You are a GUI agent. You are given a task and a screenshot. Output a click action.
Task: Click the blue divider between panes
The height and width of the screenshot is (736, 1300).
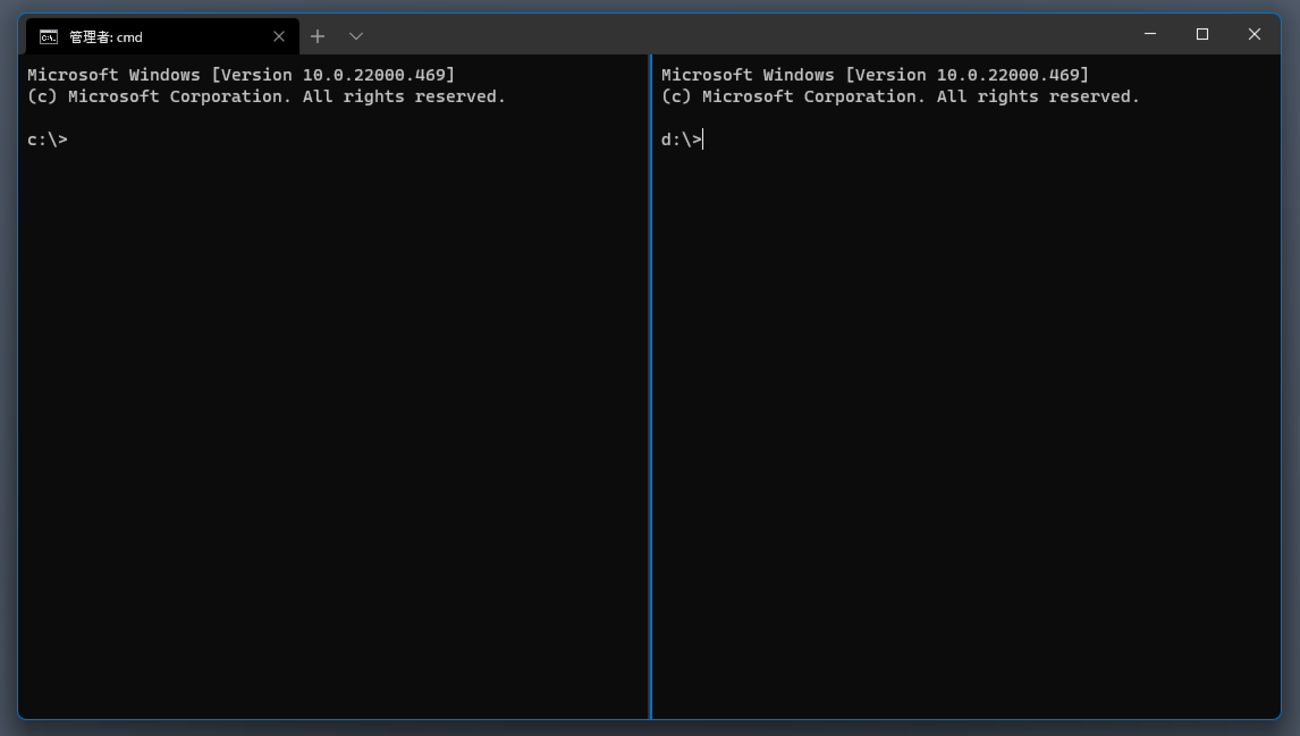tap(651, 400)
